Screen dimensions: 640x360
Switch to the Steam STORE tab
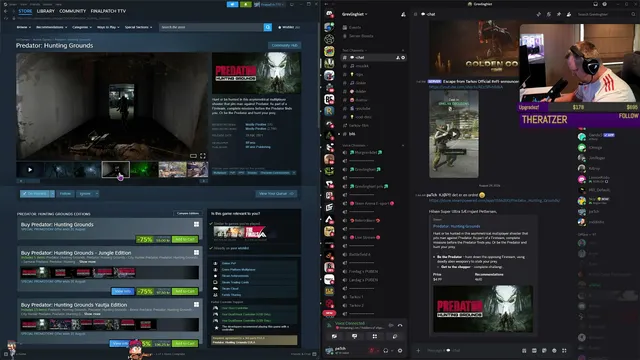coord(25,11)
